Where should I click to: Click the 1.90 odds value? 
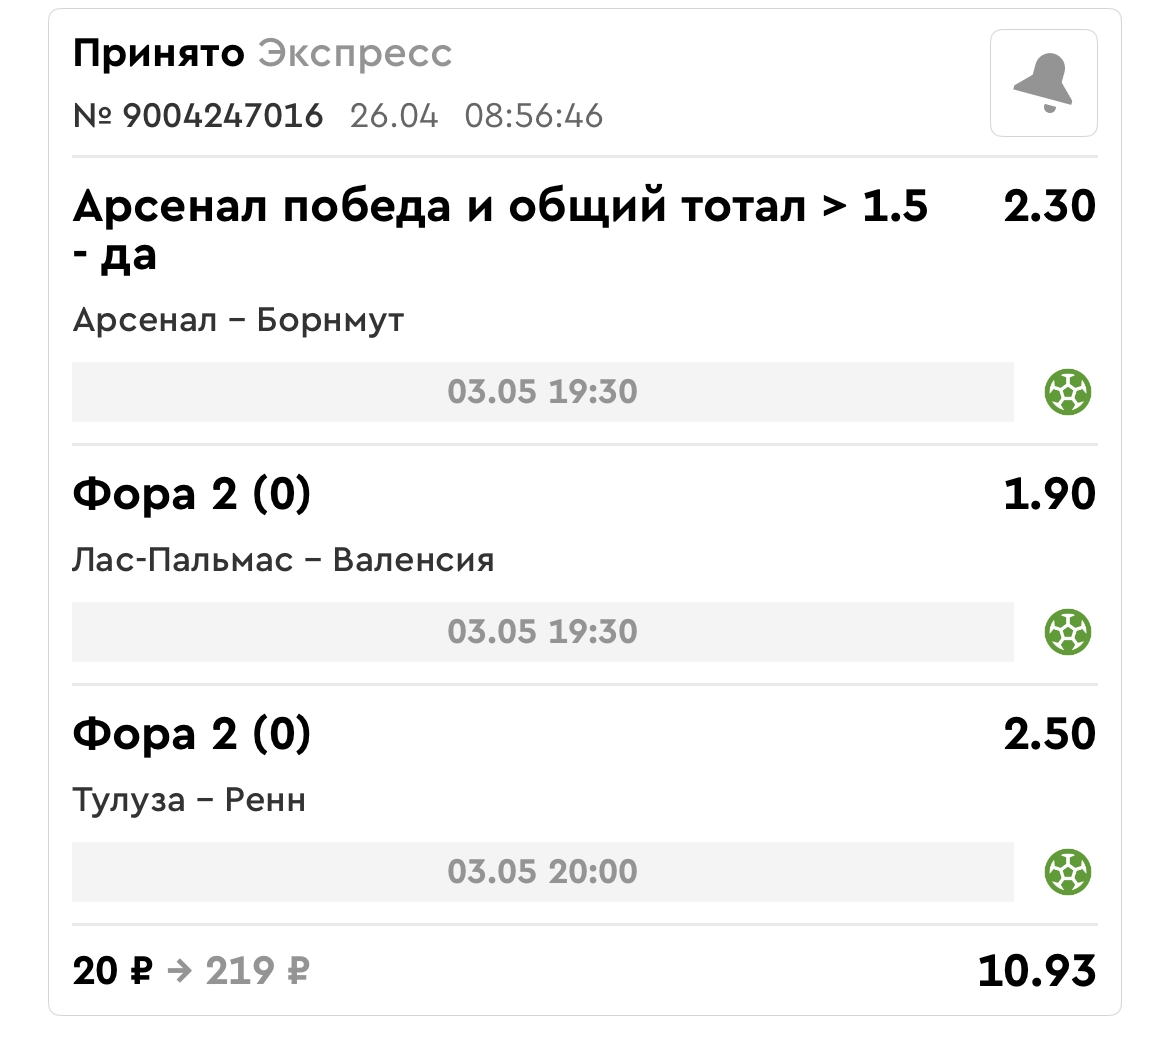tap(1049, 494)
